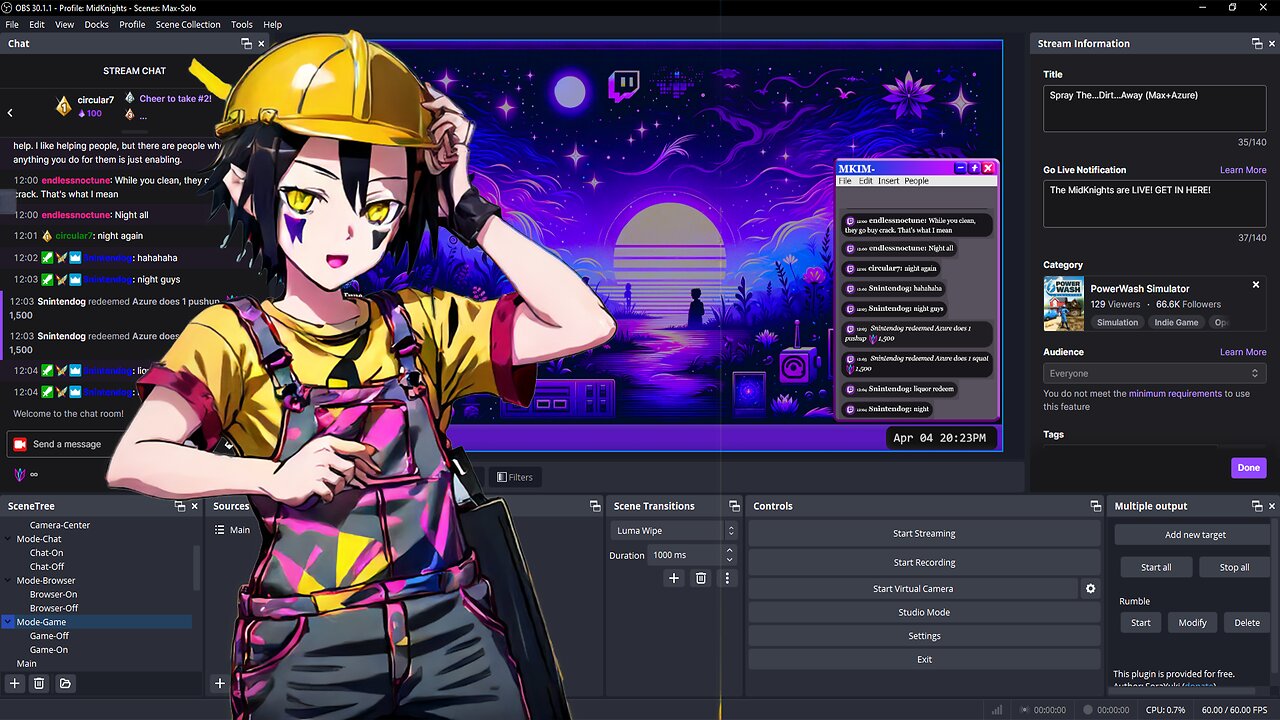Float the Chat dock
This screenshot has height=720, width=1280.
point(246,44)
